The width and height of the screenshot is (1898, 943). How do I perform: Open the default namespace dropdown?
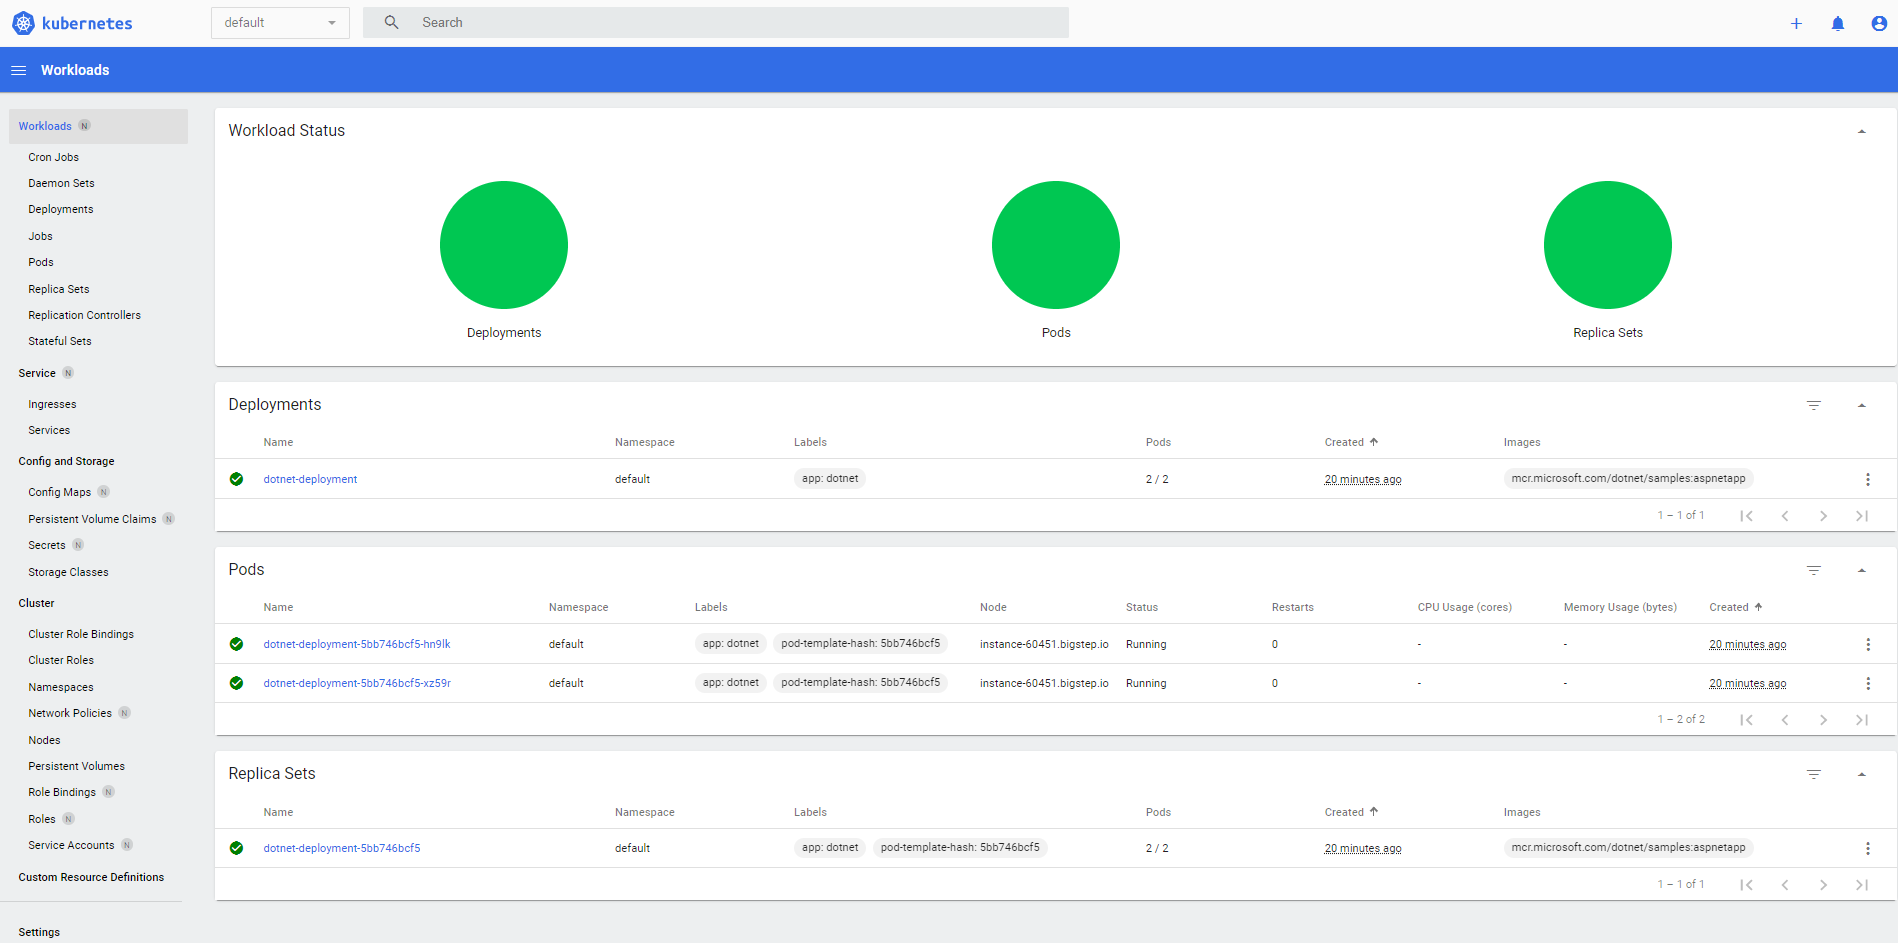tap(280, 23)
